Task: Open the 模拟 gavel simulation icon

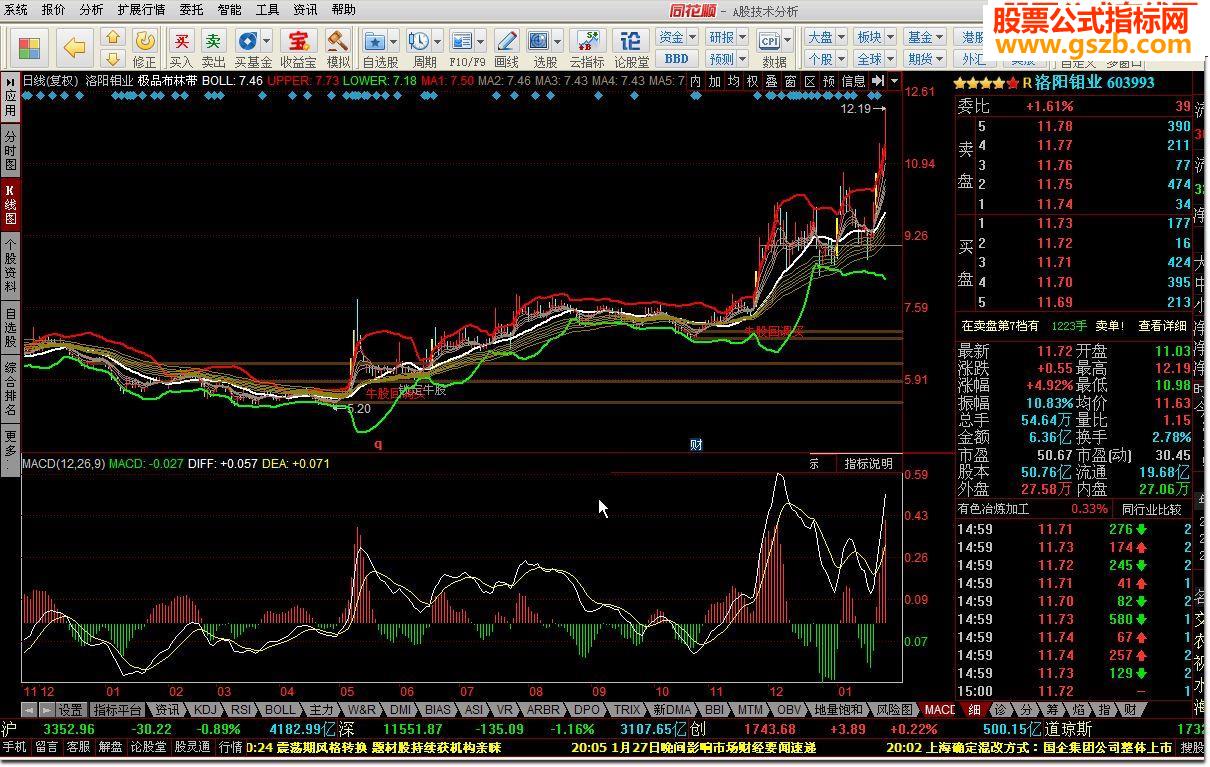Action: (338, 41)
